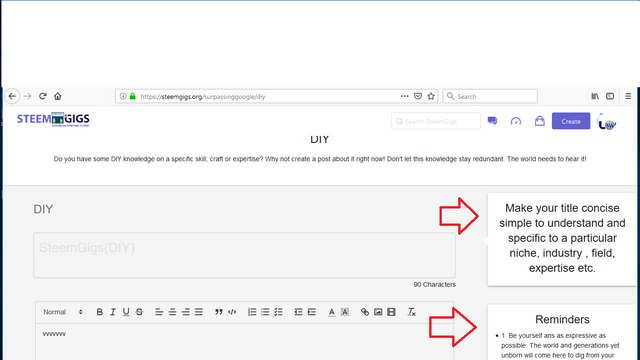
Task: Click the browser Search box
Action: tap(490, 96)
